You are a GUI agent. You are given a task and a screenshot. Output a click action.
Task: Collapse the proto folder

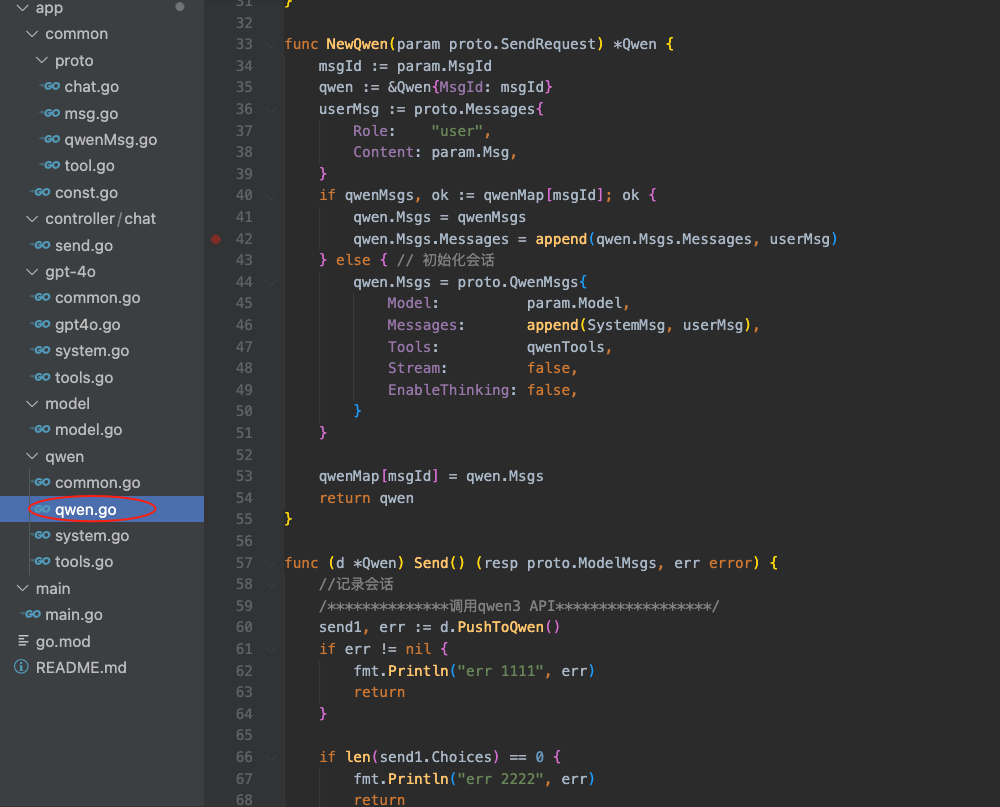[x=41, y=61]
